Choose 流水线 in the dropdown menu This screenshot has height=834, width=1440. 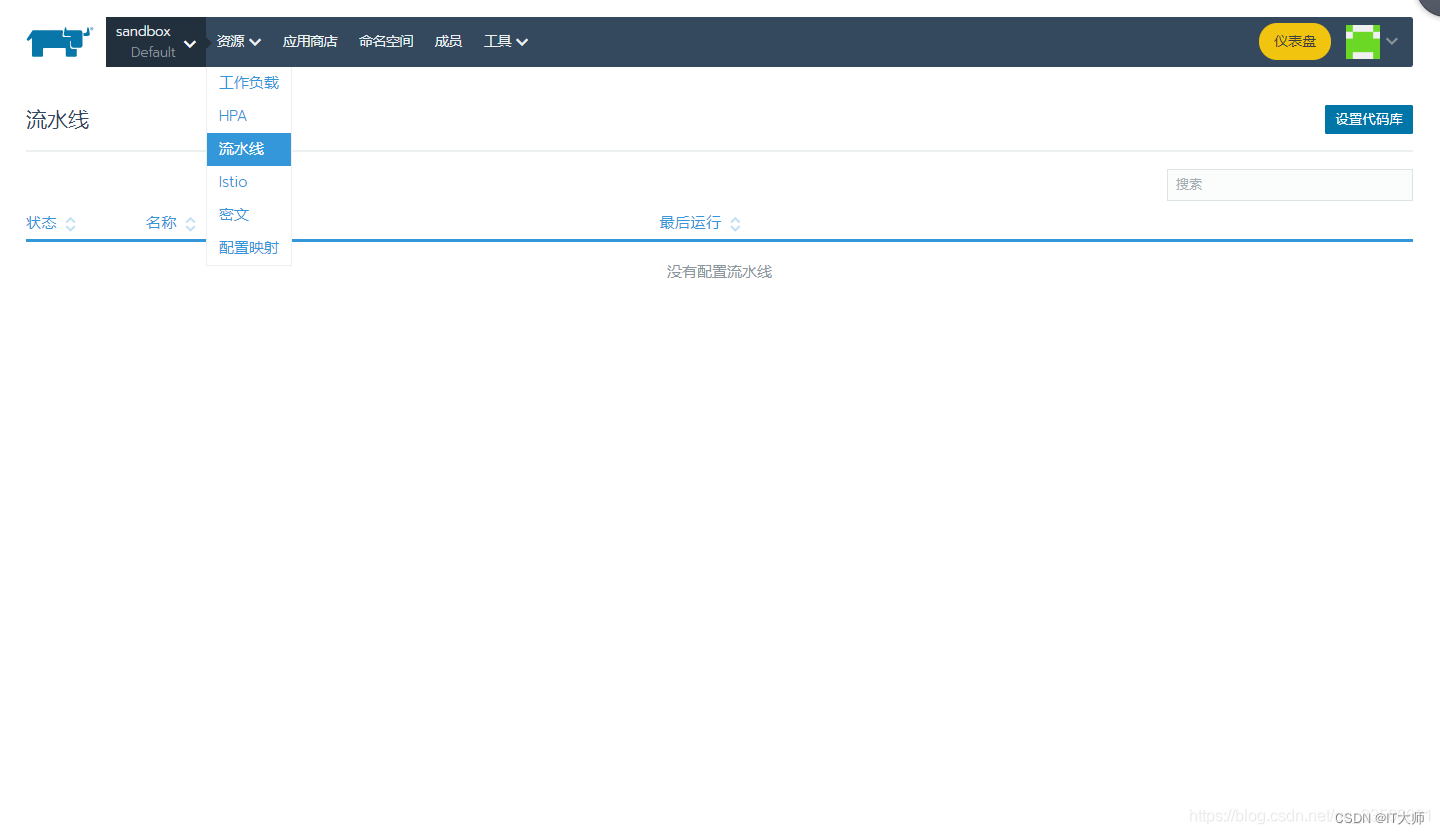click(249, 149)
